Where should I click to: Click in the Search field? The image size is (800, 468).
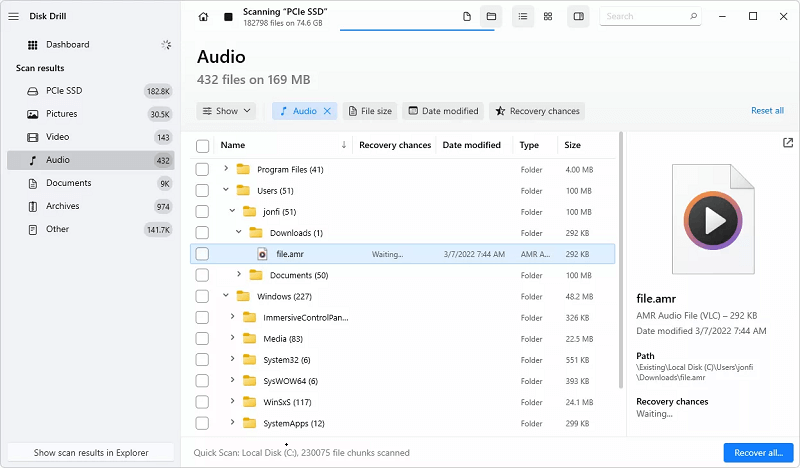[x=649, y=16]
